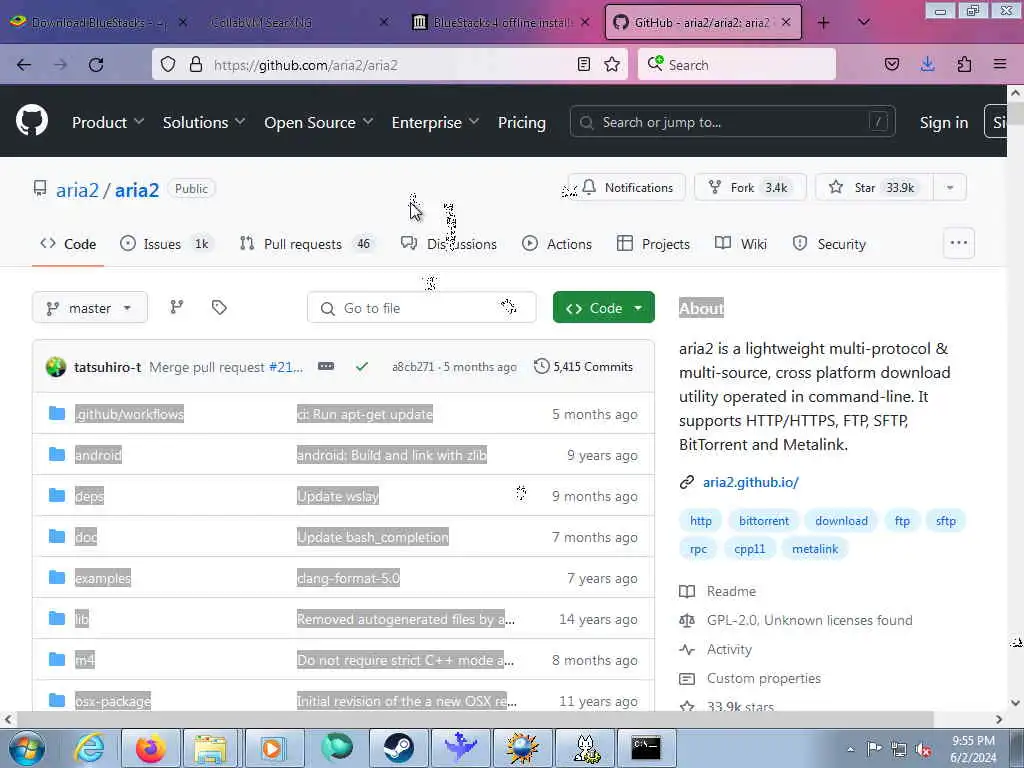Open the osx-package folder
Image resolution: width=1024 pixels, height=768 pixels.
click(x=112, y=701)
